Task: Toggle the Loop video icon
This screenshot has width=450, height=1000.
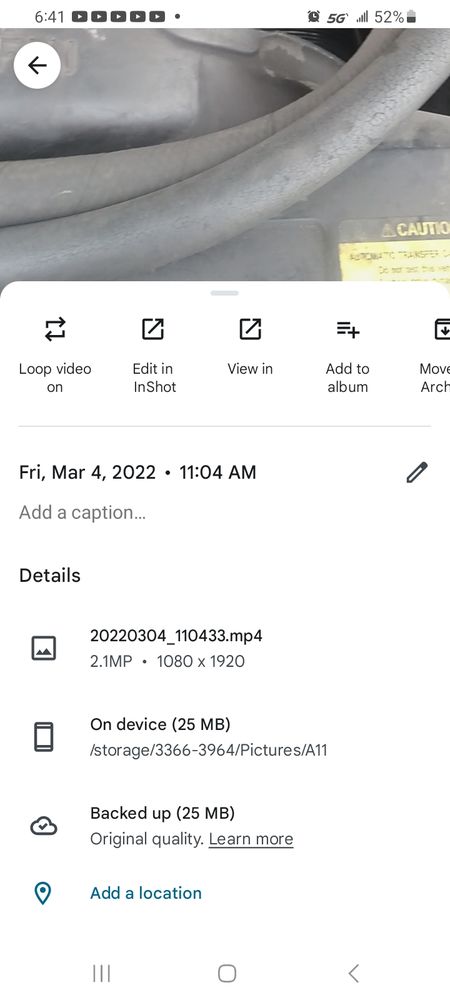Action: [55, 329]
